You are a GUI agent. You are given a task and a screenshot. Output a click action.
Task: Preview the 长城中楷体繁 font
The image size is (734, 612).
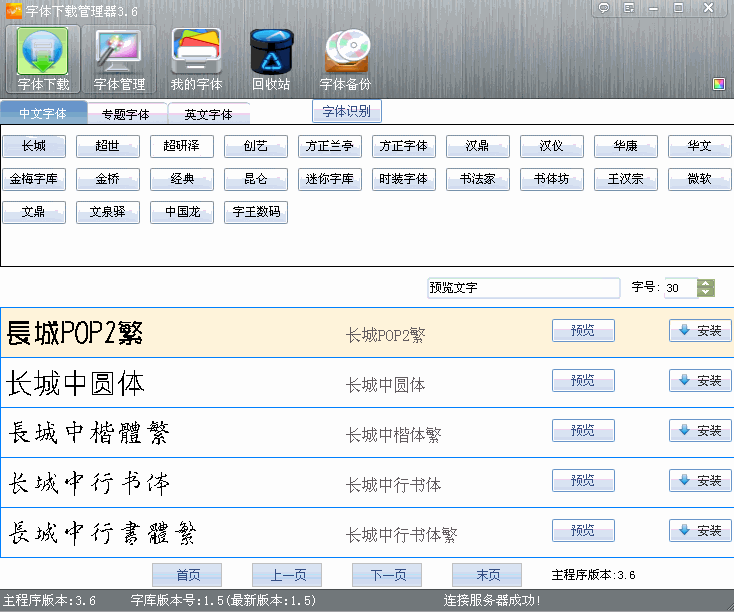point(583,430)
